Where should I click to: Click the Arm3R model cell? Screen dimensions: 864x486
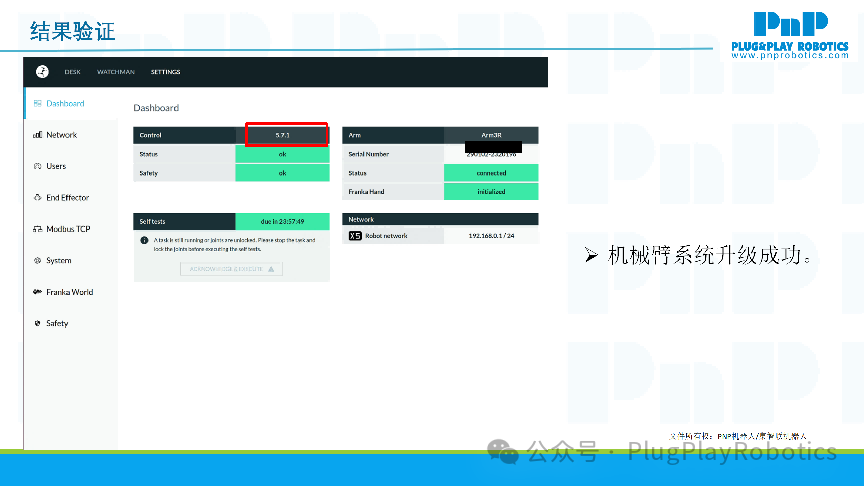pos(492,135)
